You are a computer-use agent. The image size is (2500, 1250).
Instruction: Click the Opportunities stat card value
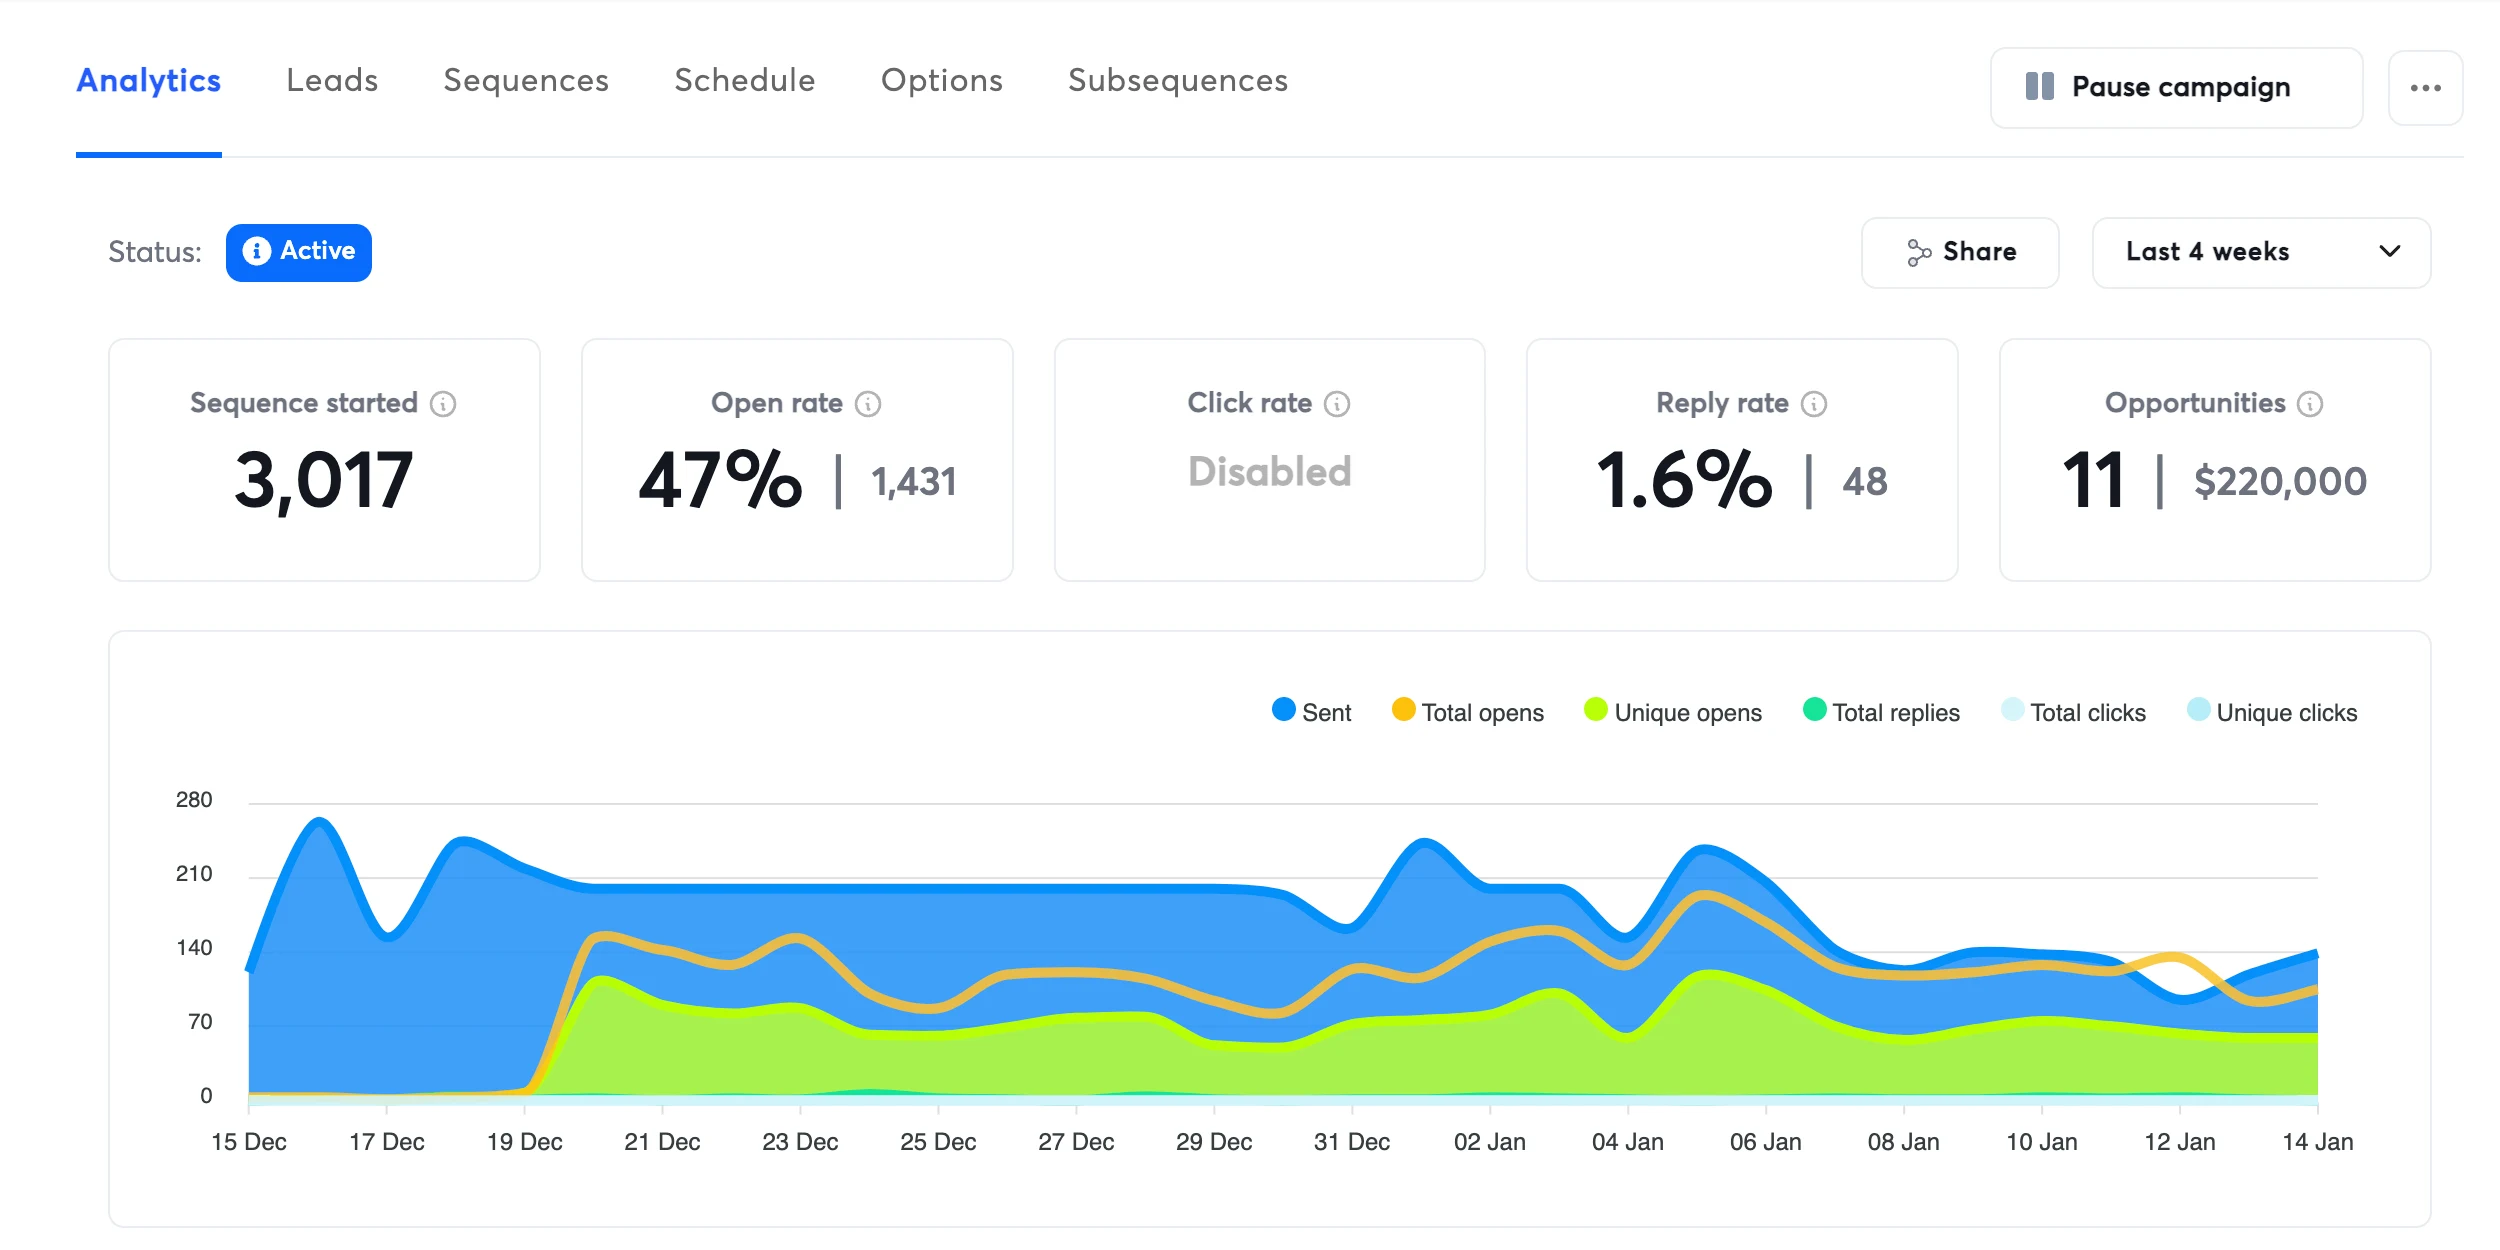tap(2092, 481)
